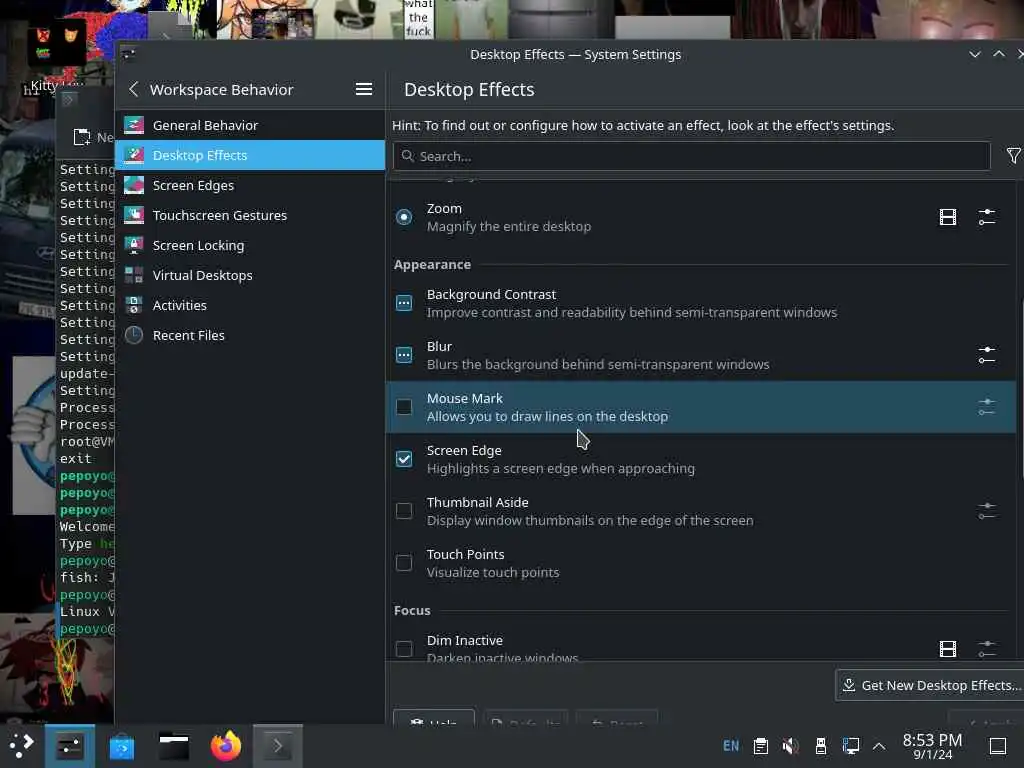Viewport: 1024px width, 768px height.
Task: Open the clock showing 8:53 PM
Action: coord(932,746)
